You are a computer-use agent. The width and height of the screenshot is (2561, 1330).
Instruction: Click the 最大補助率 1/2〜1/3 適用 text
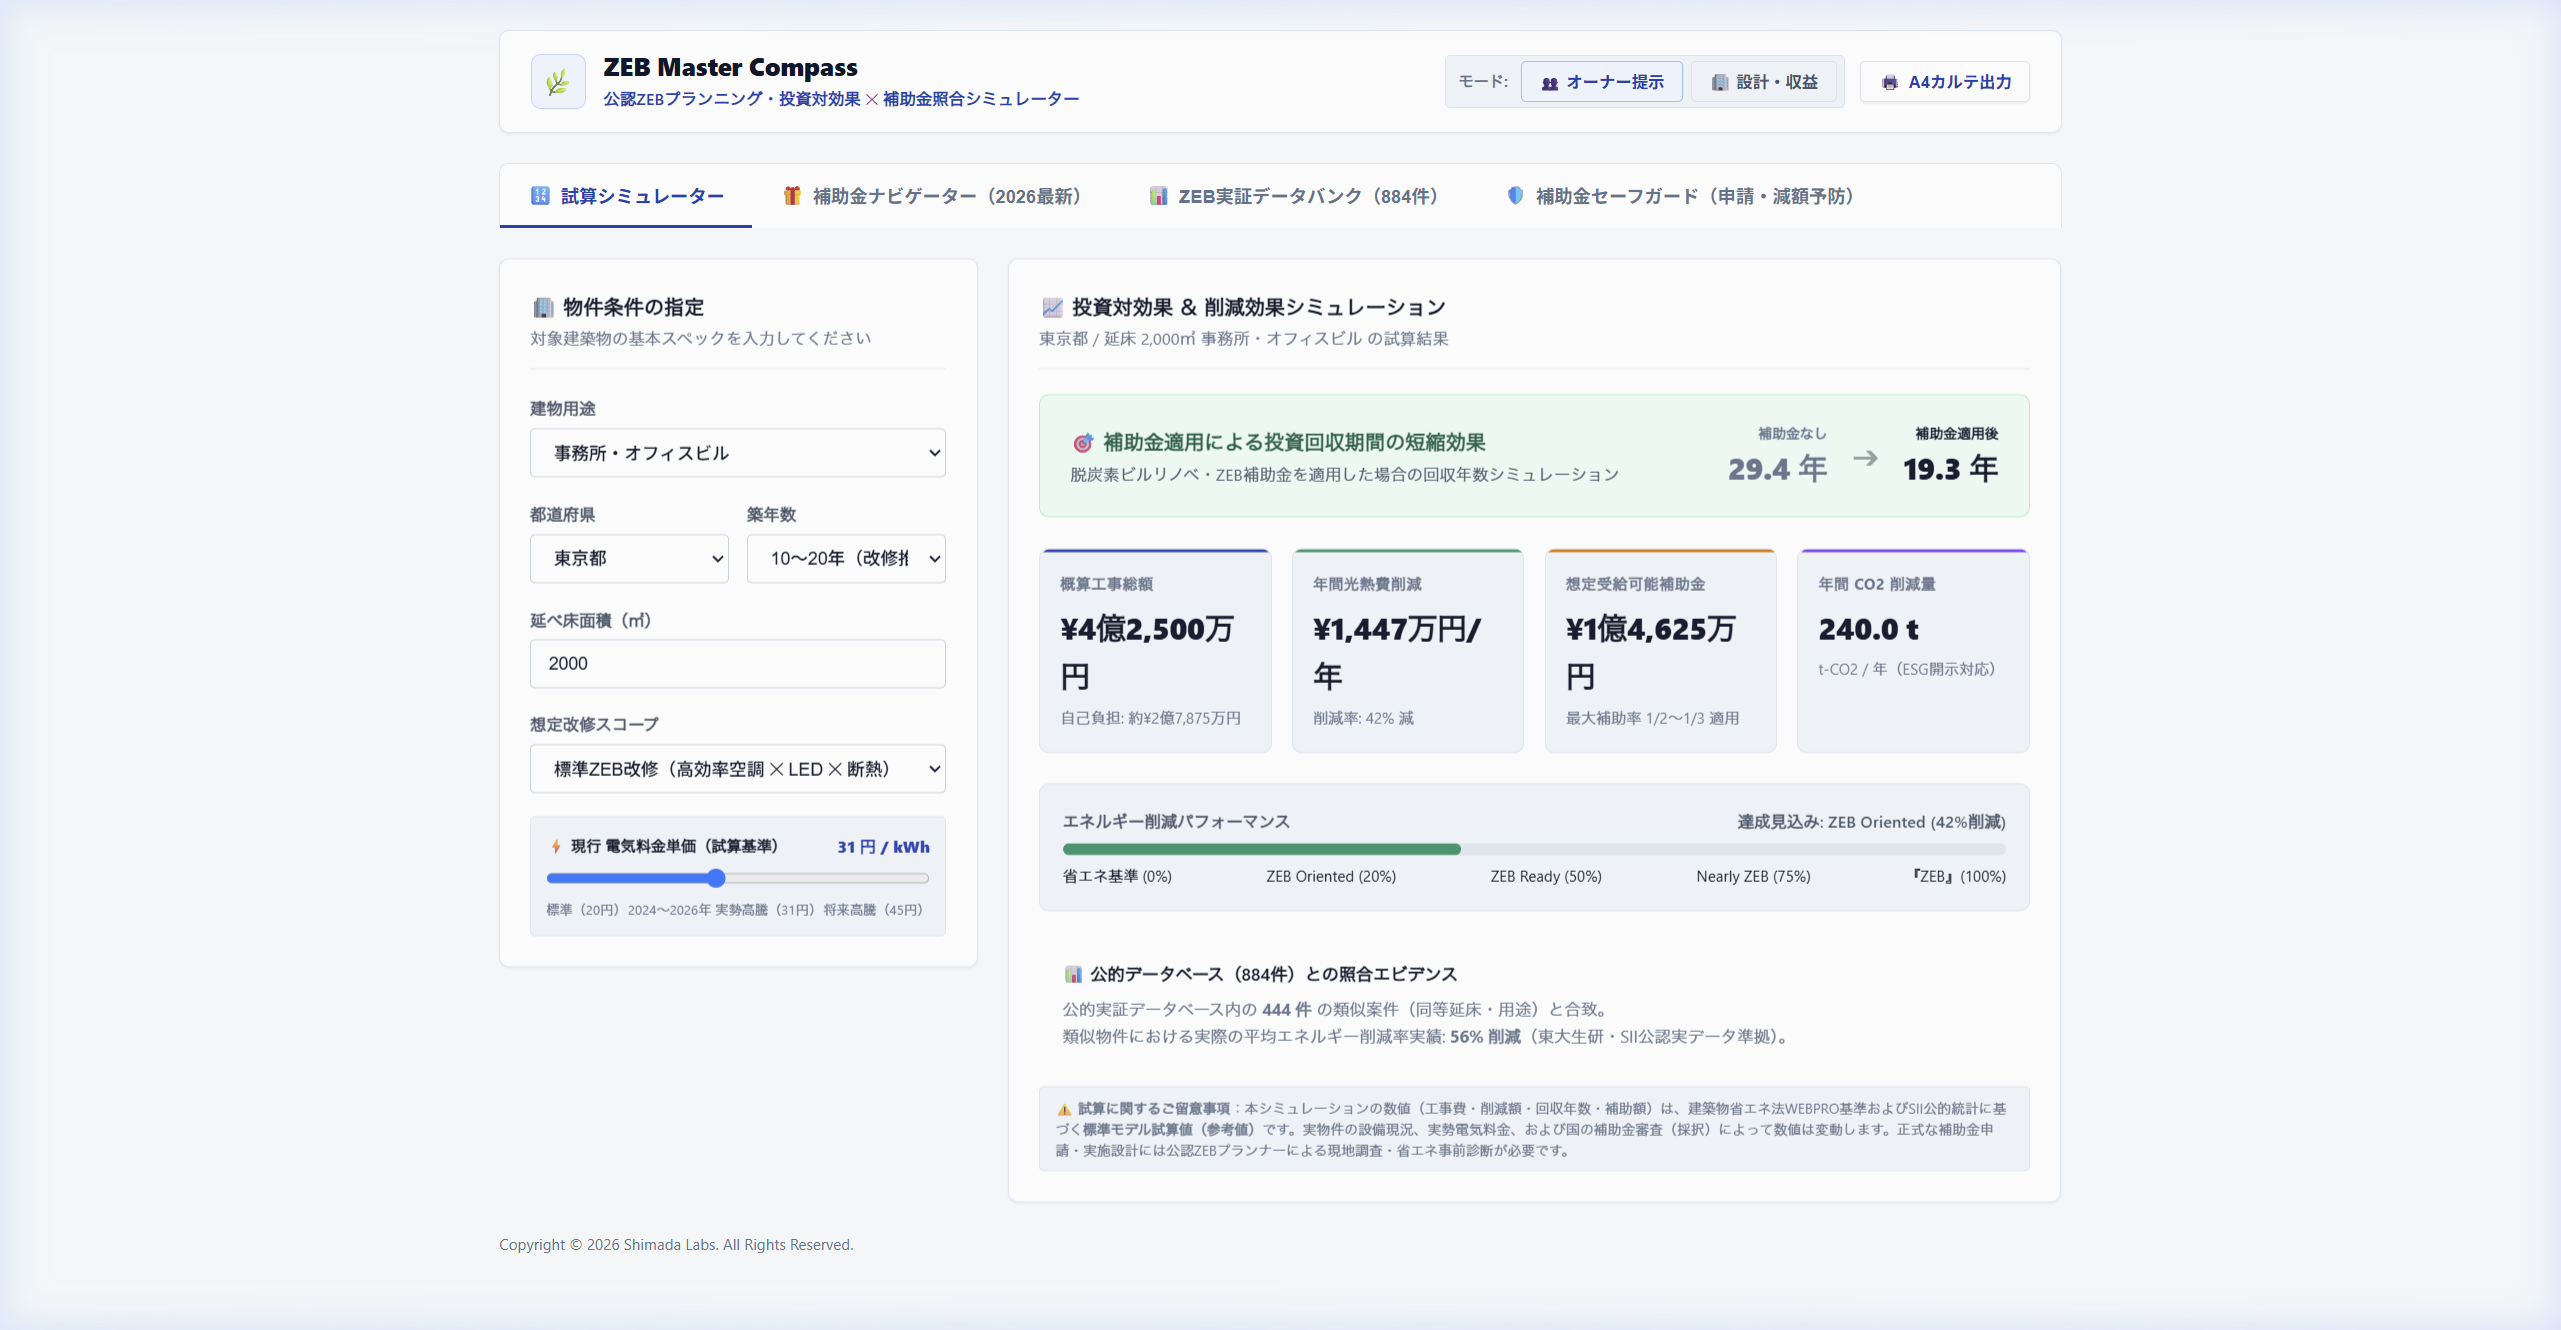(x=1652, y=718)
